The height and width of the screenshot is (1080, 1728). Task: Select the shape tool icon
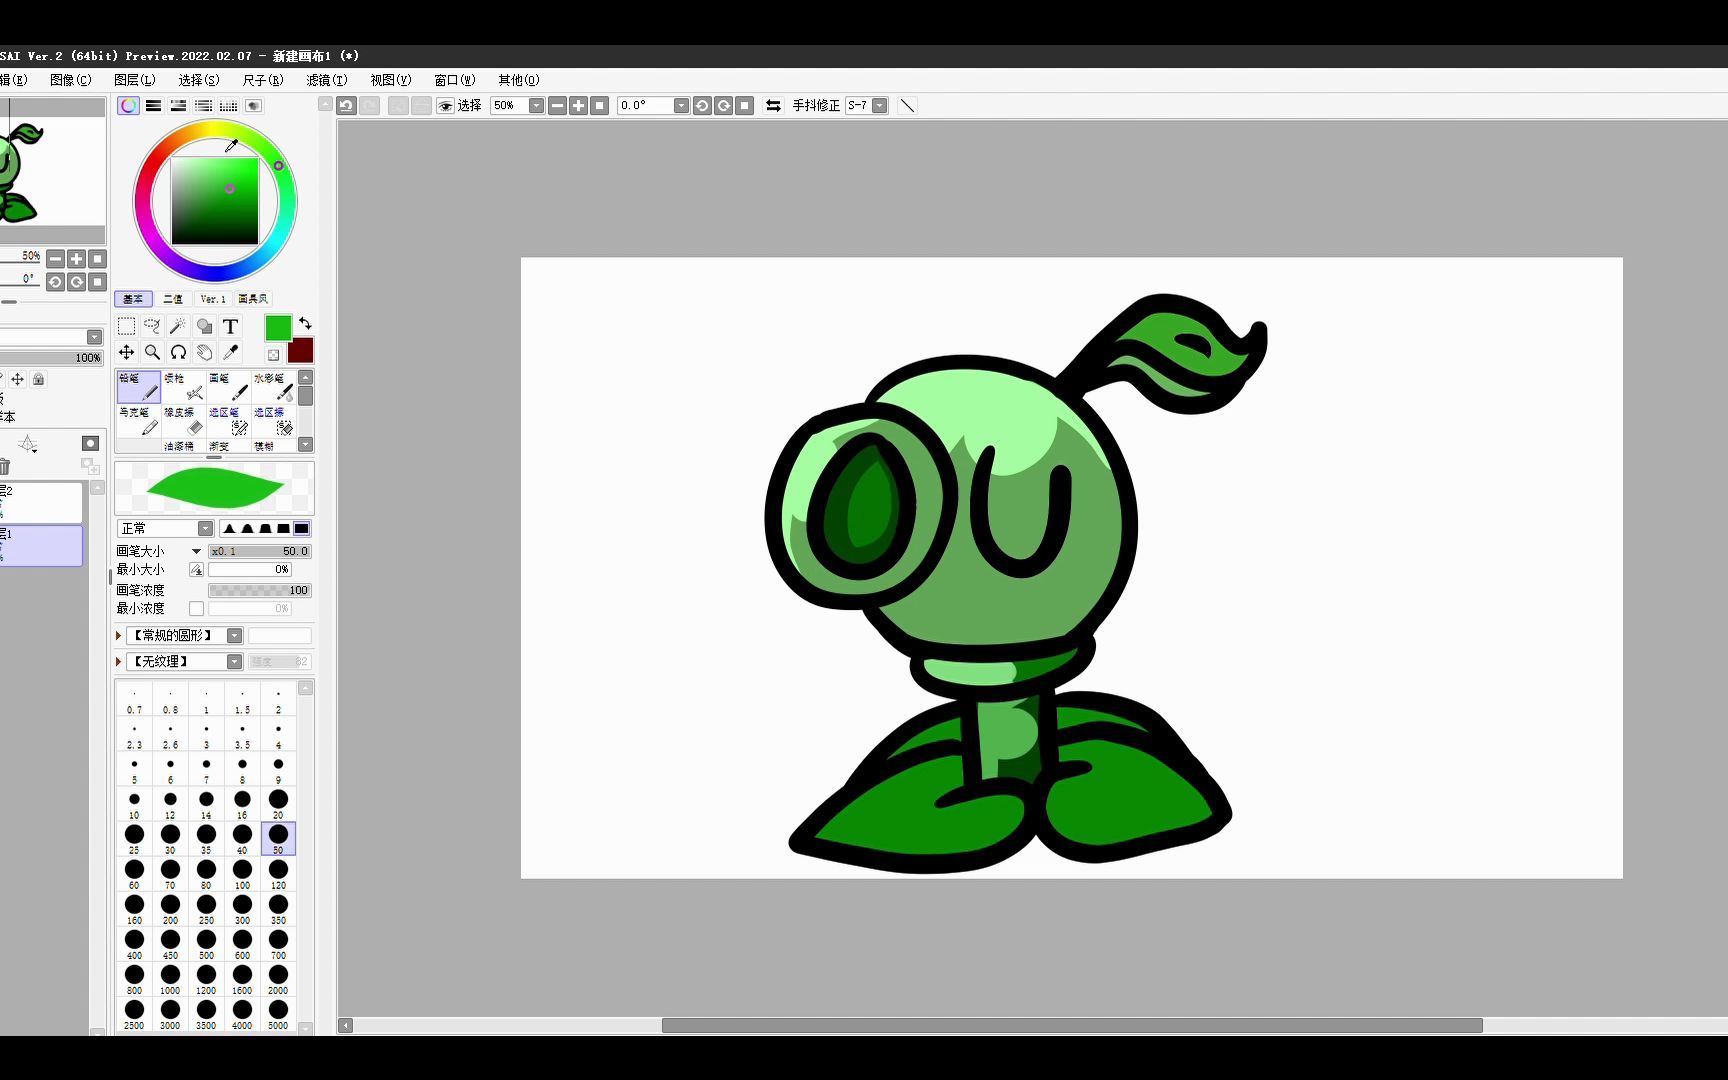(204, 326)
